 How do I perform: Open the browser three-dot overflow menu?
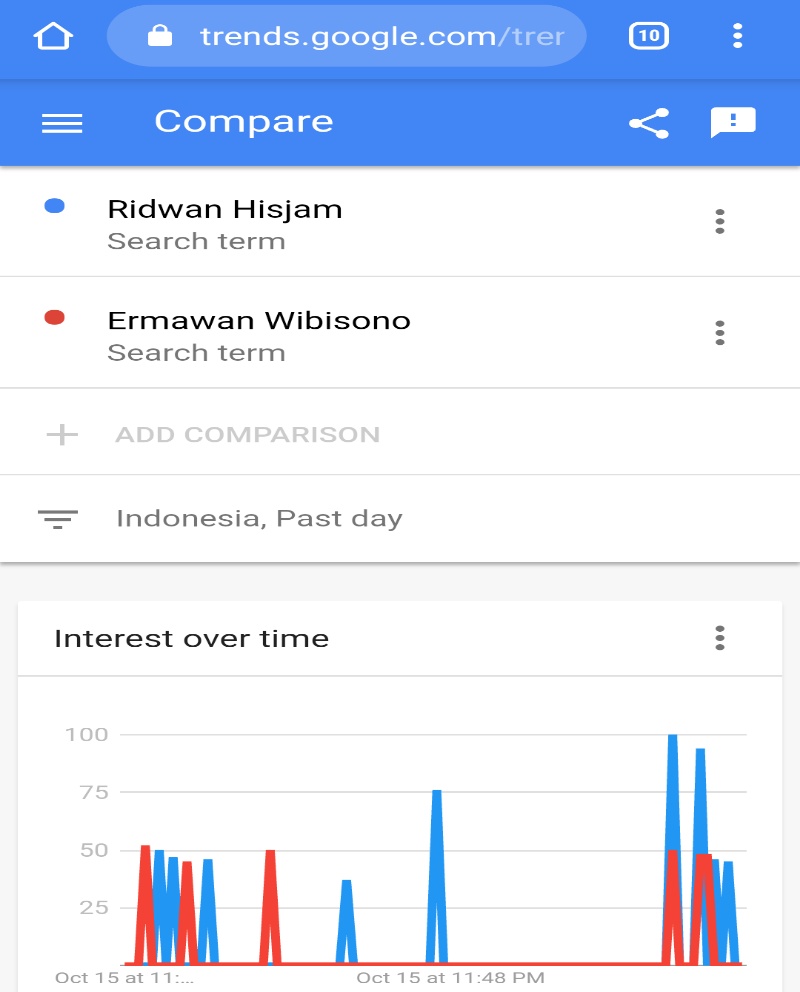tap(738, 37)
